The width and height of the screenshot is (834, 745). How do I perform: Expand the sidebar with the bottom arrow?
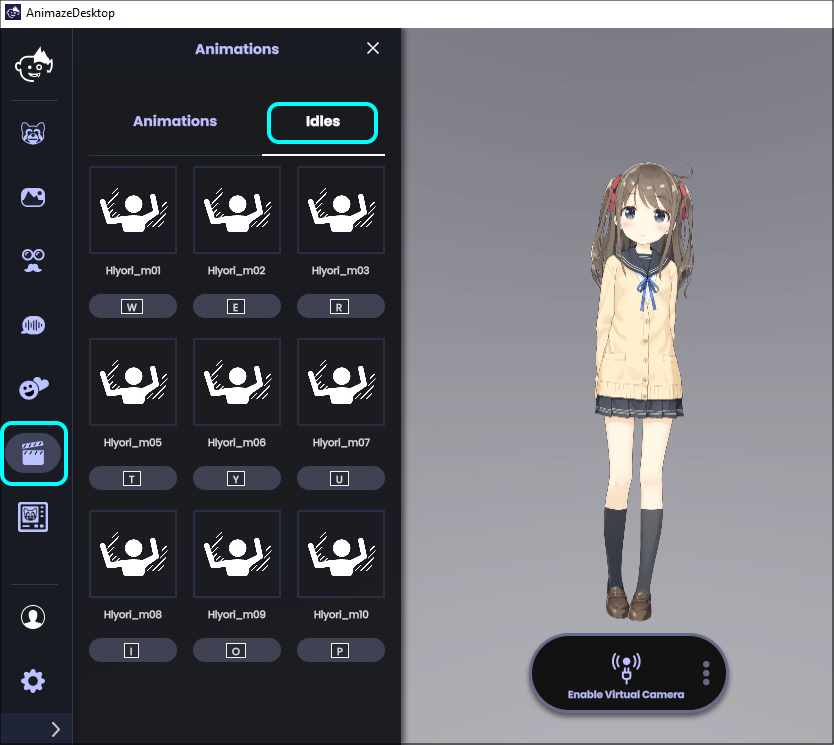(55, 729)
